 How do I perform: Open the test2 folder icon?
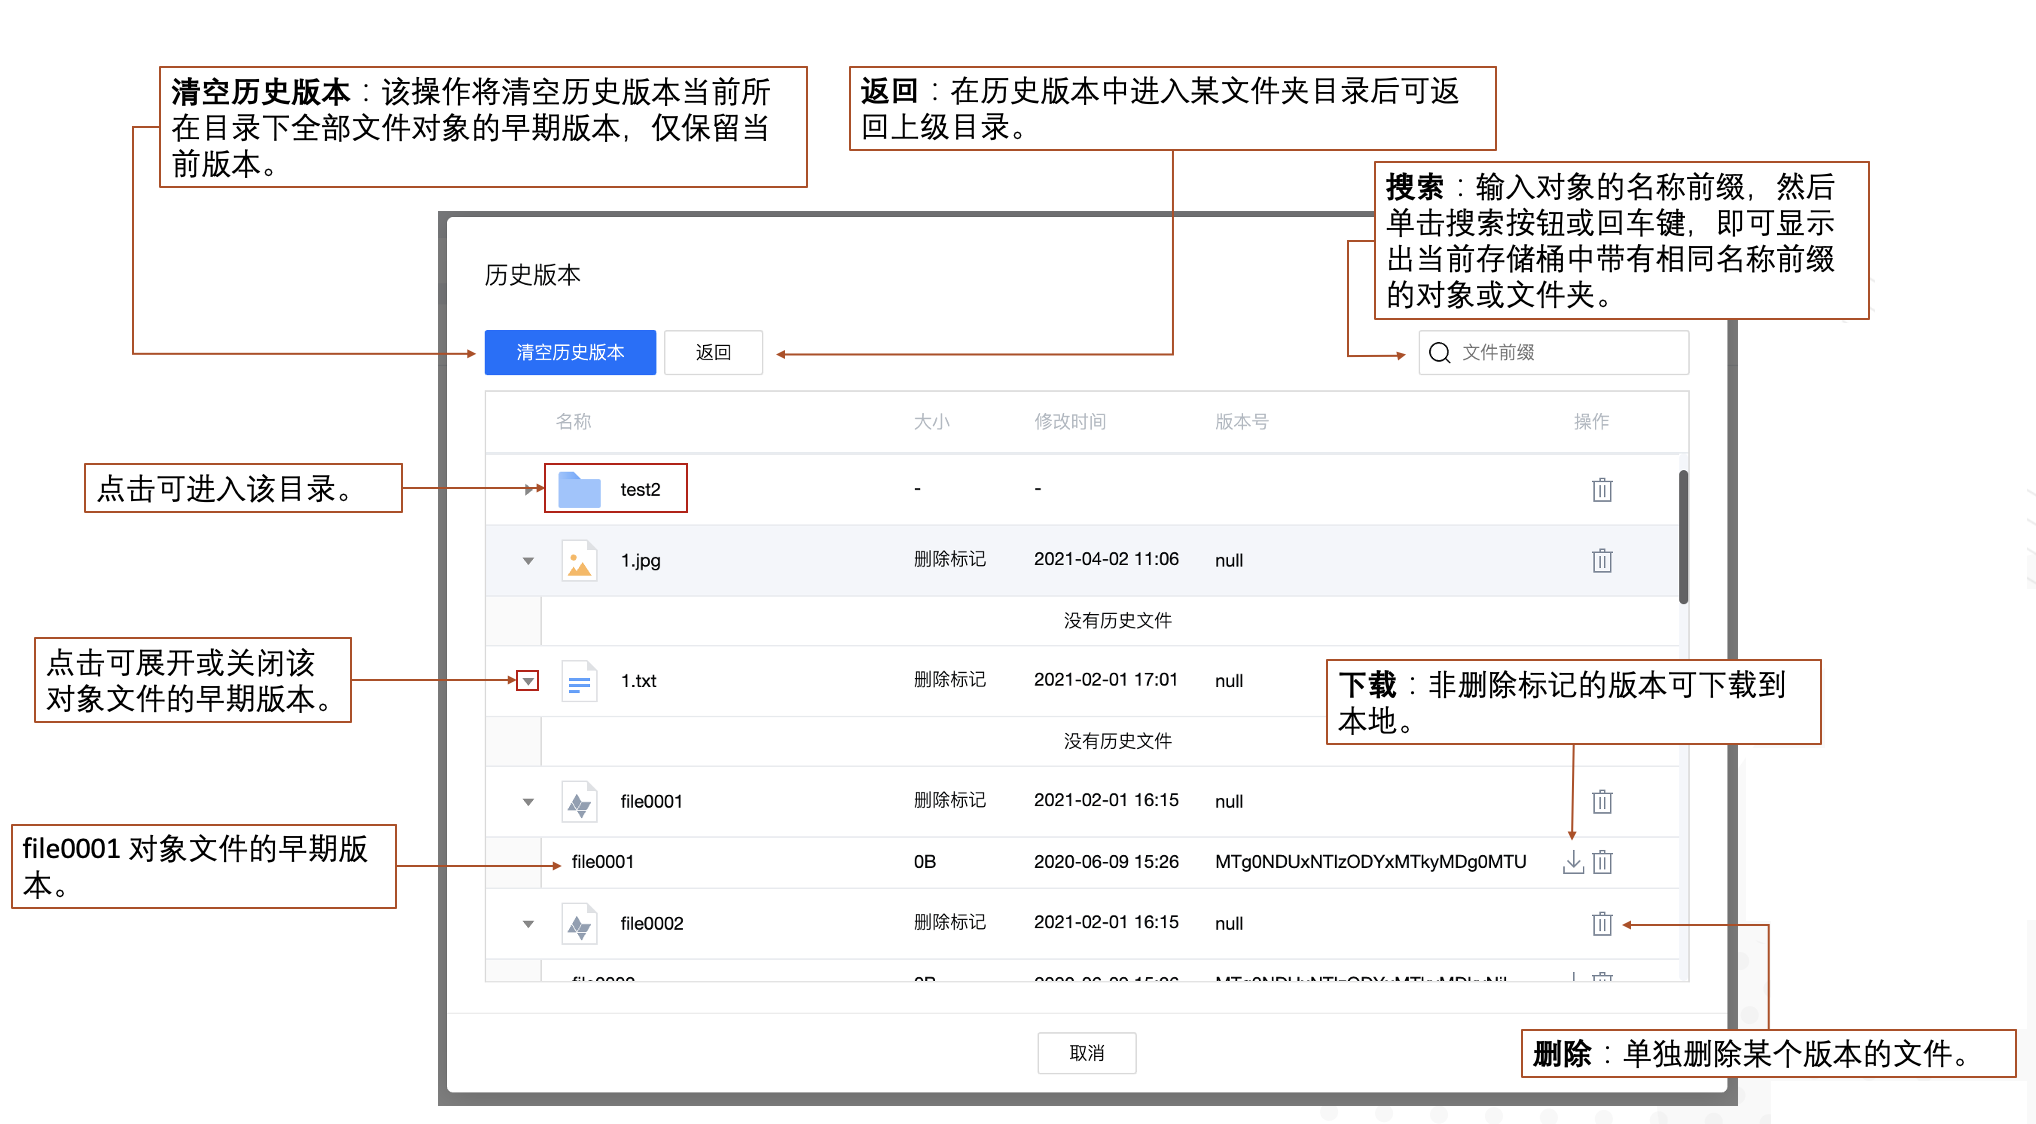tap(579, 489)
